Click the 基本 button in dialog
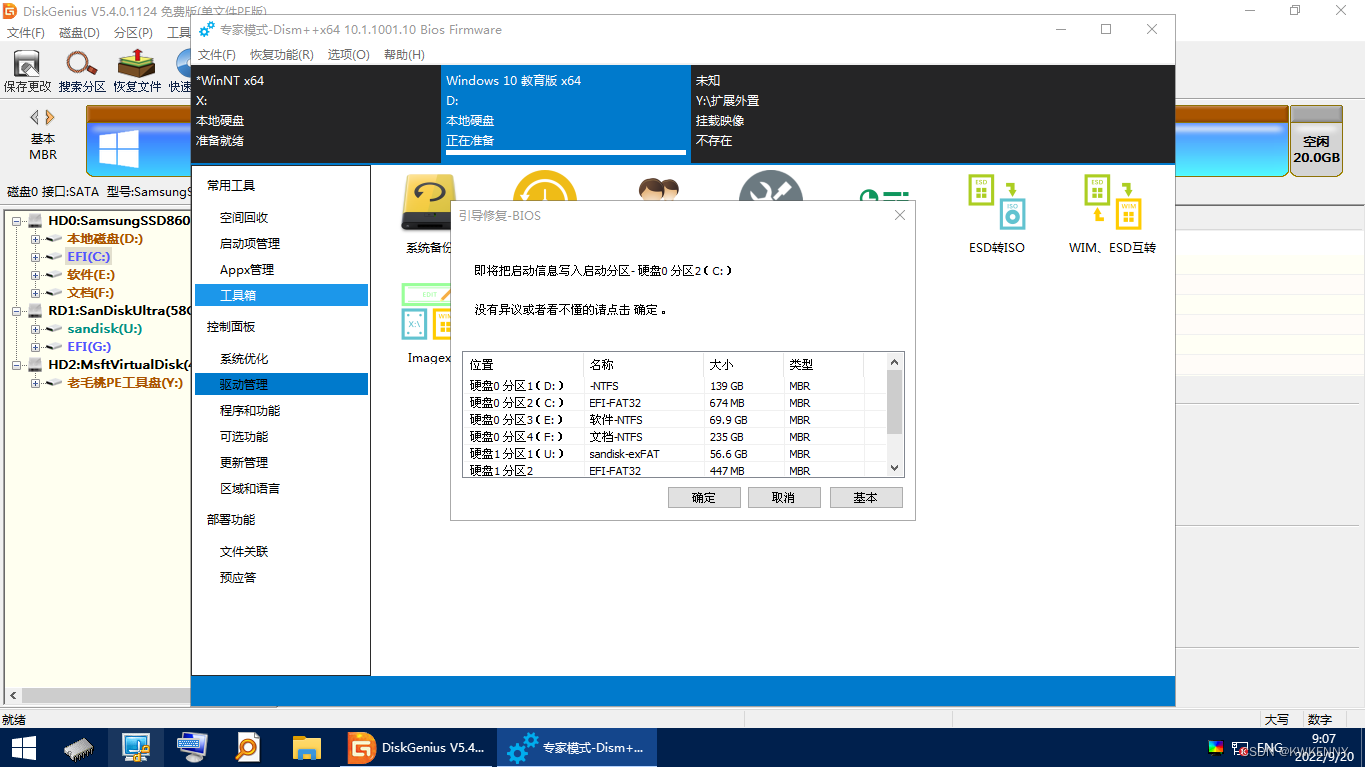1365x767 pixels. pyautogui.click(x=866, y=497)
